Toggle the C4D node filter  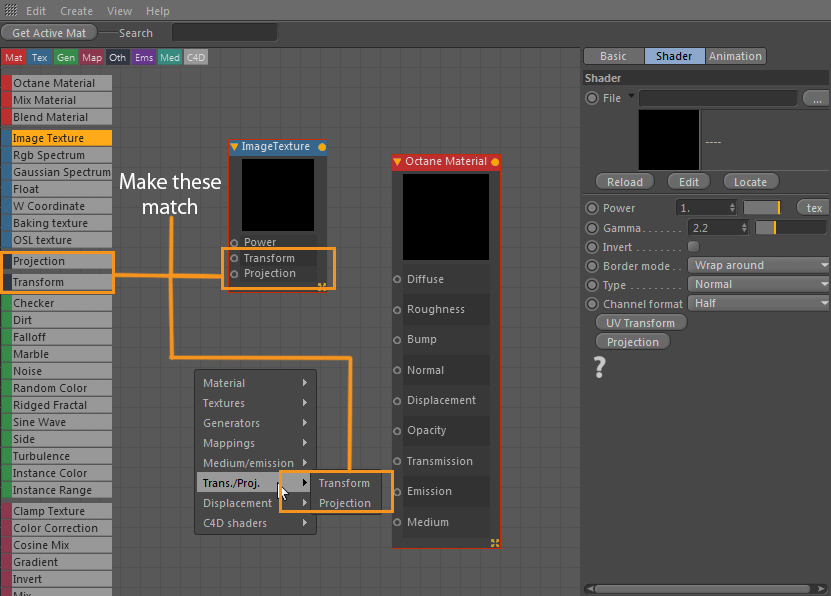click(196, 57)
